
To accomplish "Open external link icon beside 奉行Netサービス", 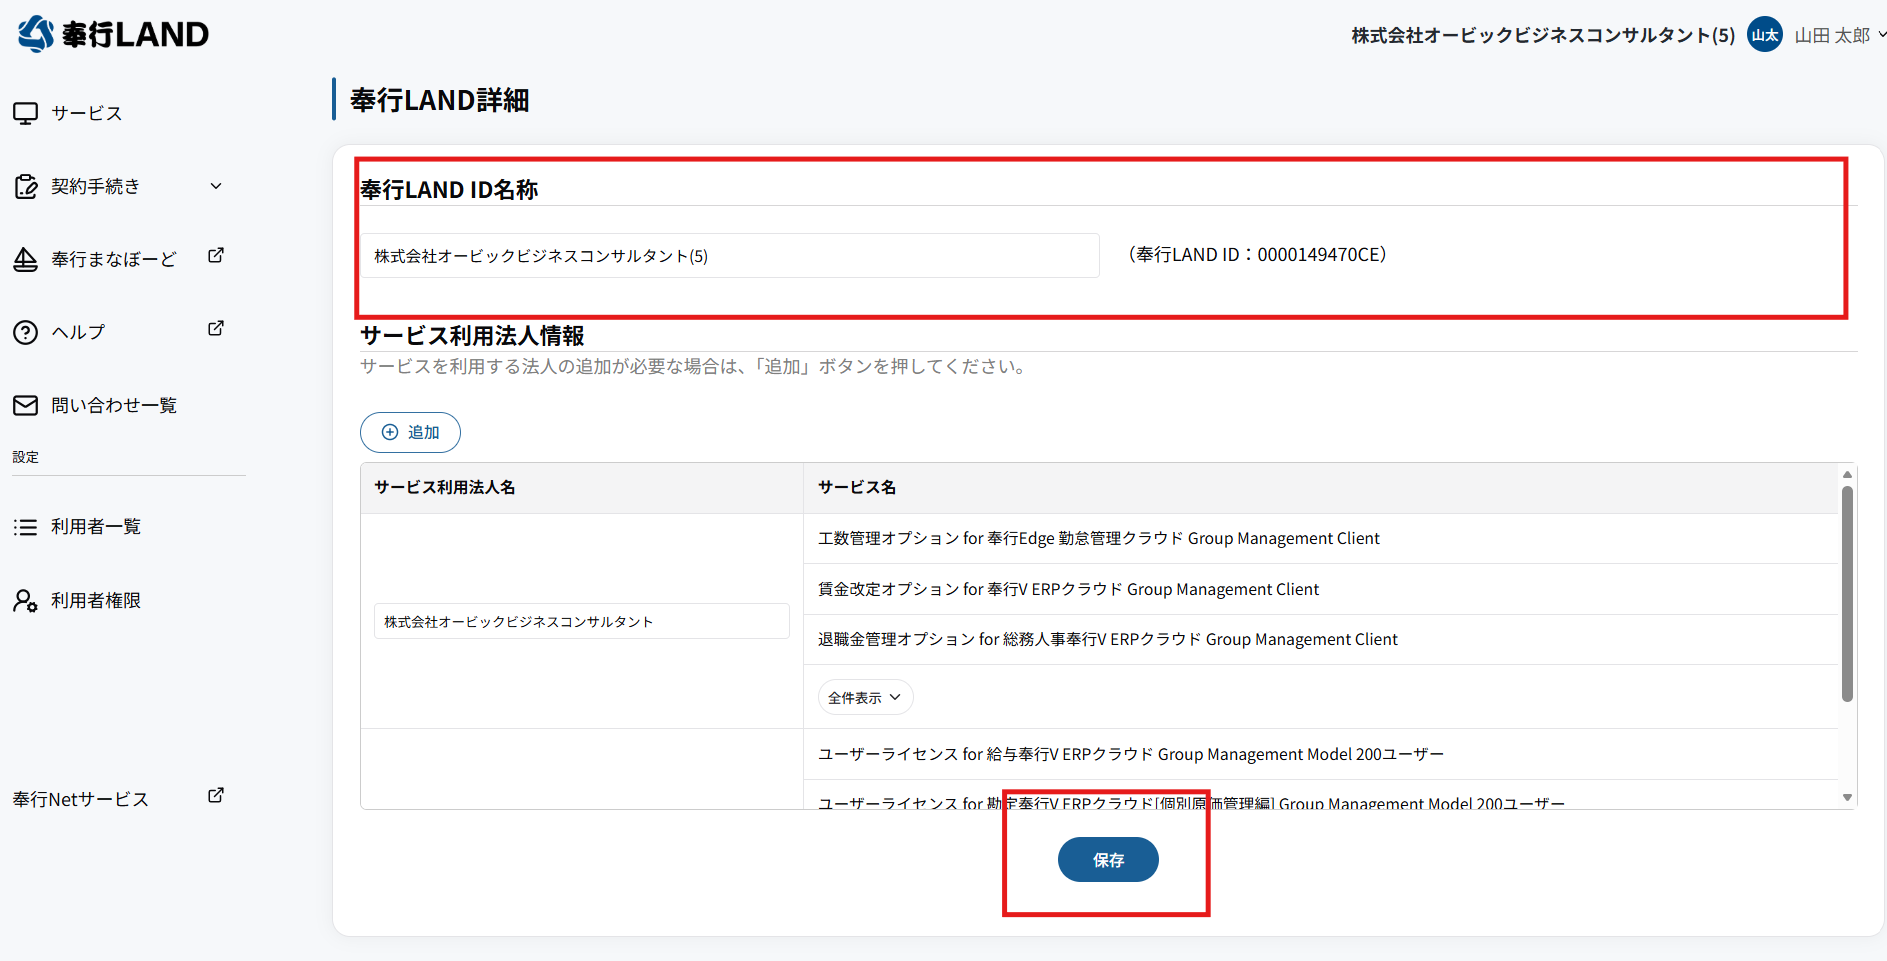I will (215, 796).
